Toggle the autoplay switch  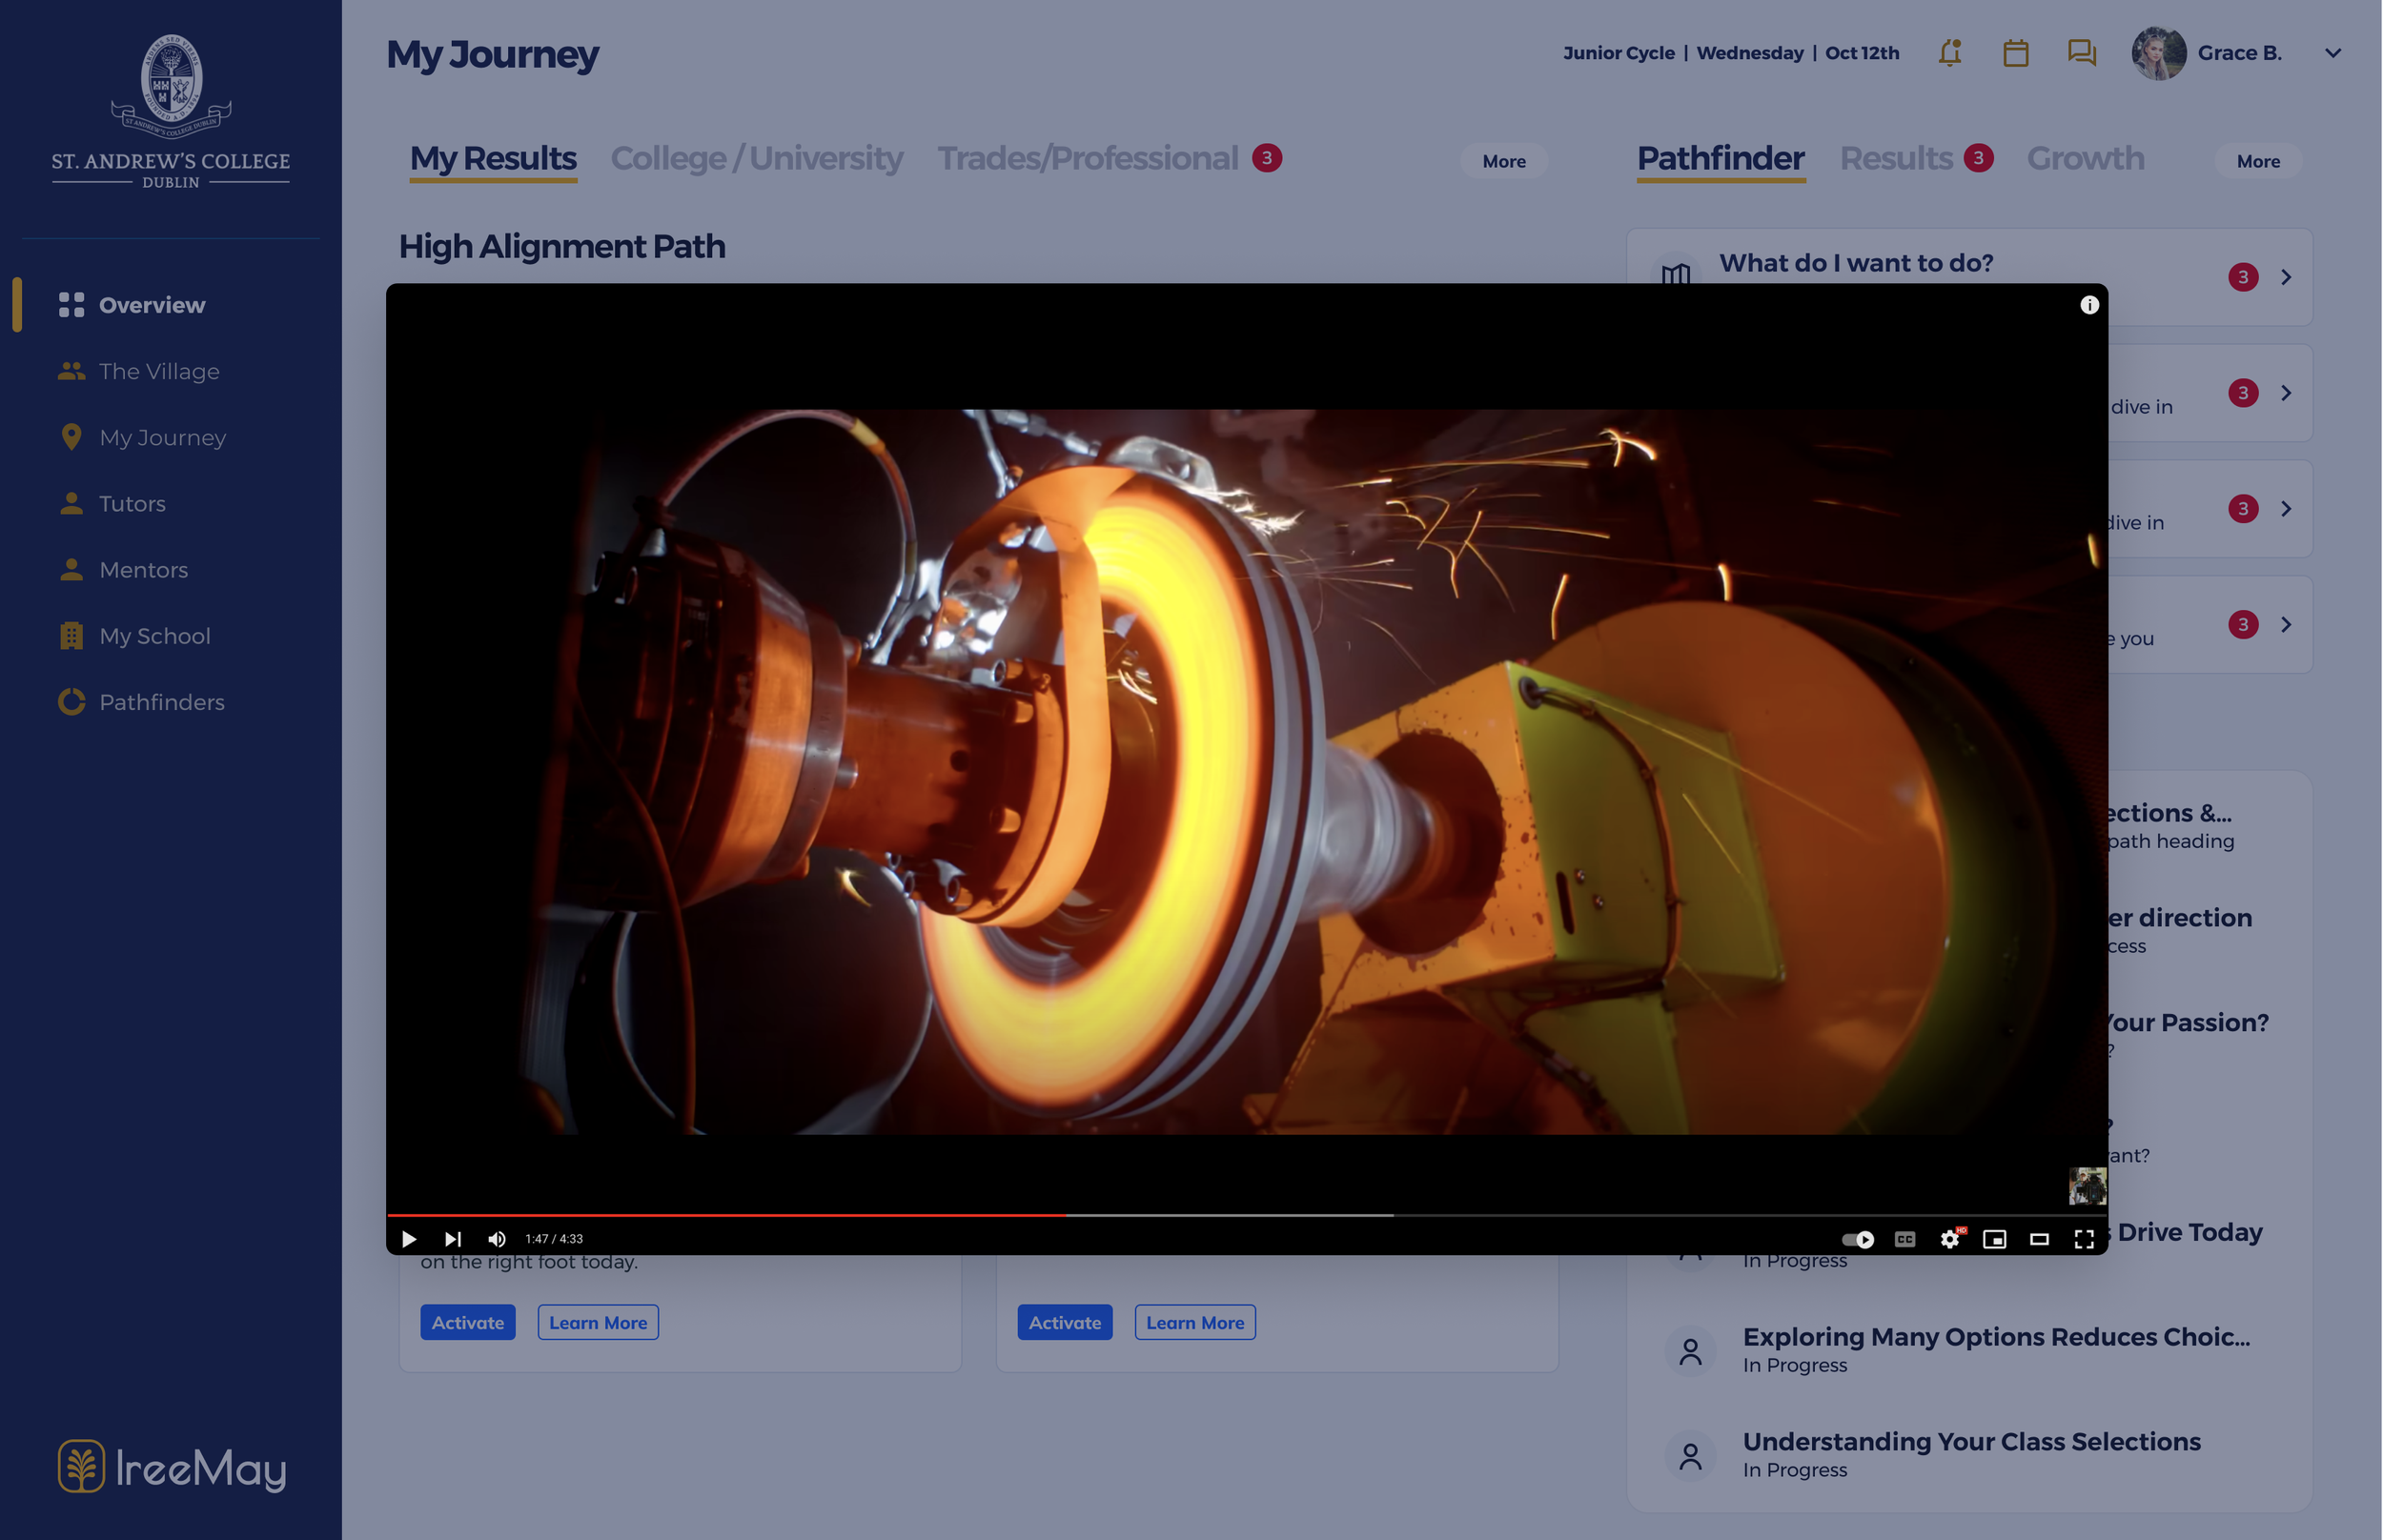coord(1857,1240)
